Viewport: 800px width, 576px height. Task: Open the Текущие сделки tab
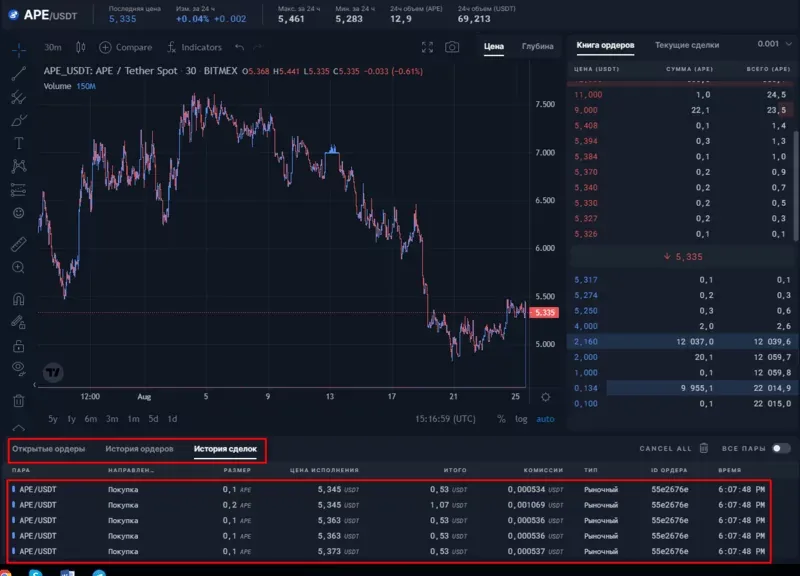pyautogui.click(x=687, y=45)
